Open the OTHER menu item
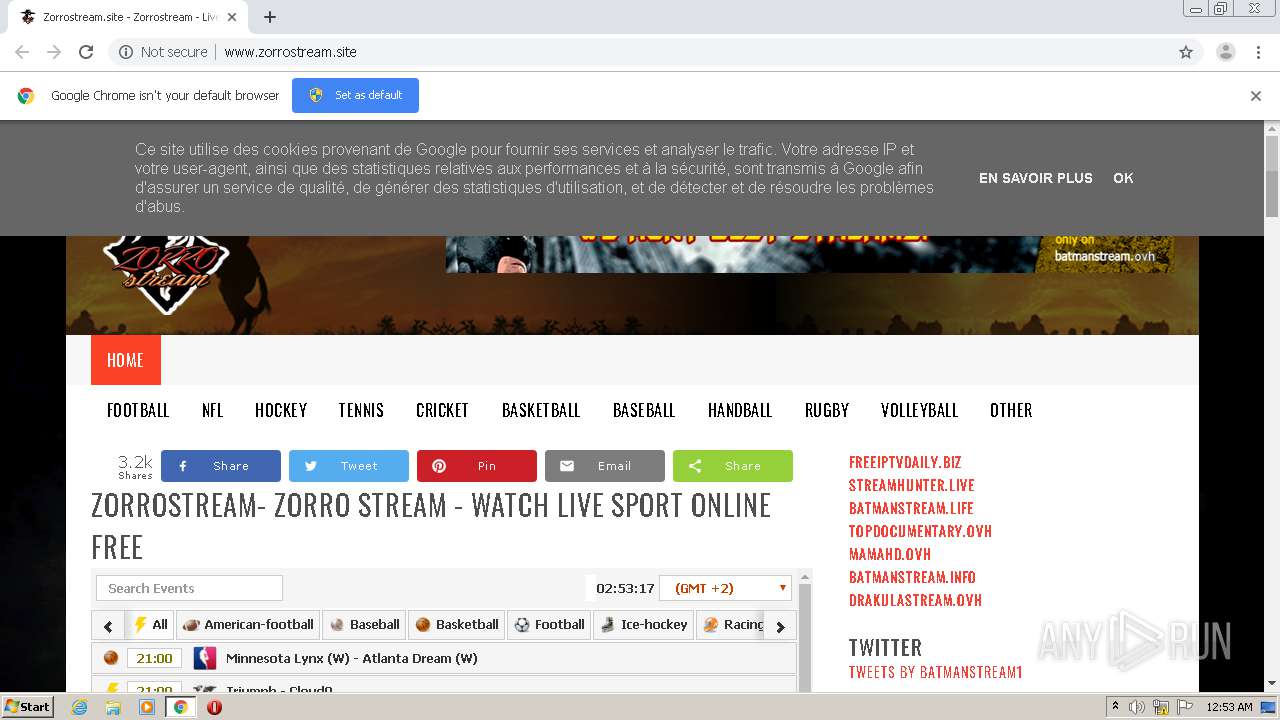 pyautogui.click(x=1011, y=410)
